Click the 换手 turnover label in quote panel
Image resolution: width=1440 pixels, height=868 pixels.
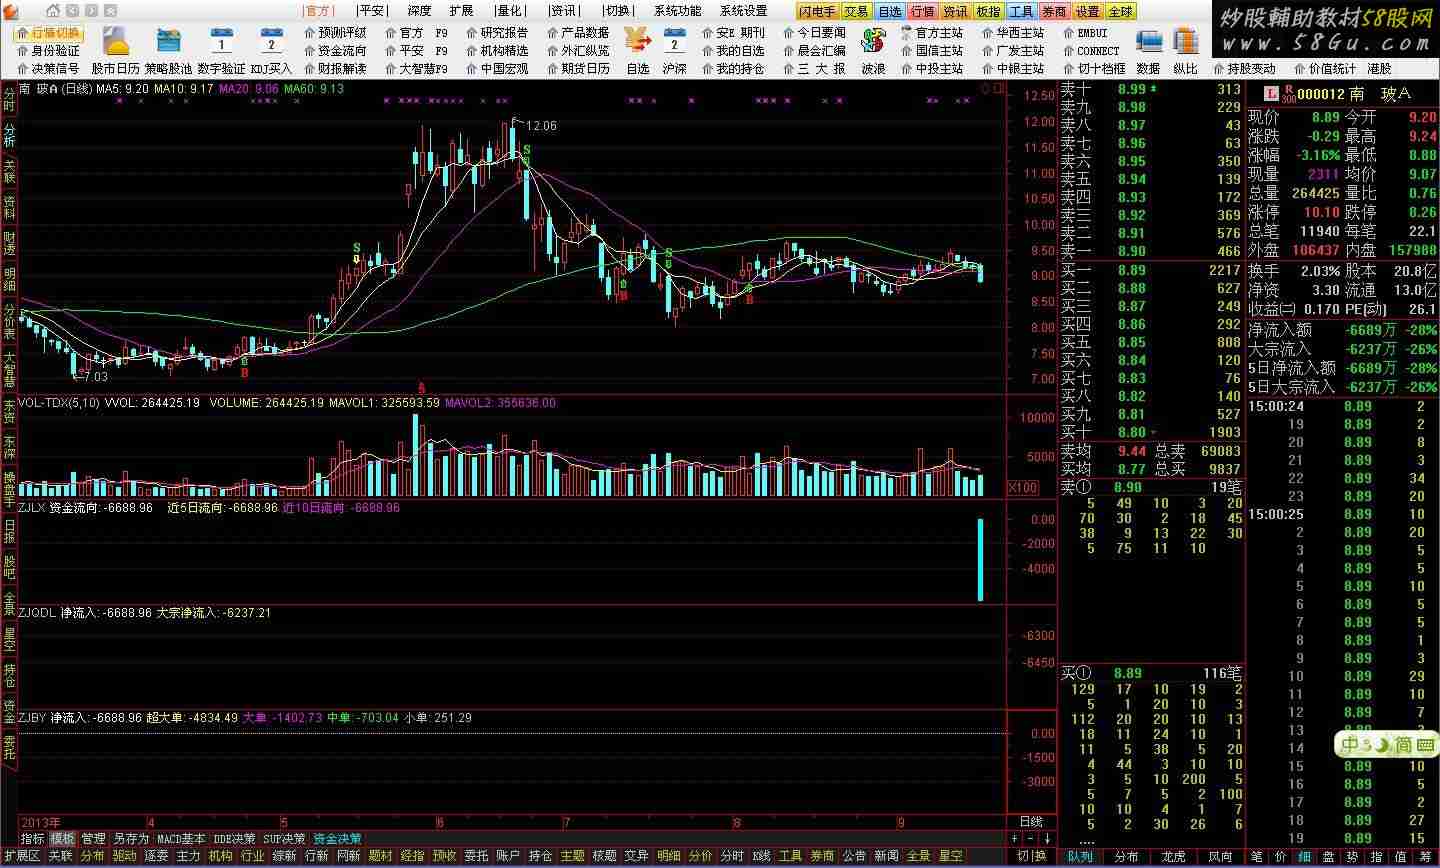[1262, 271]
